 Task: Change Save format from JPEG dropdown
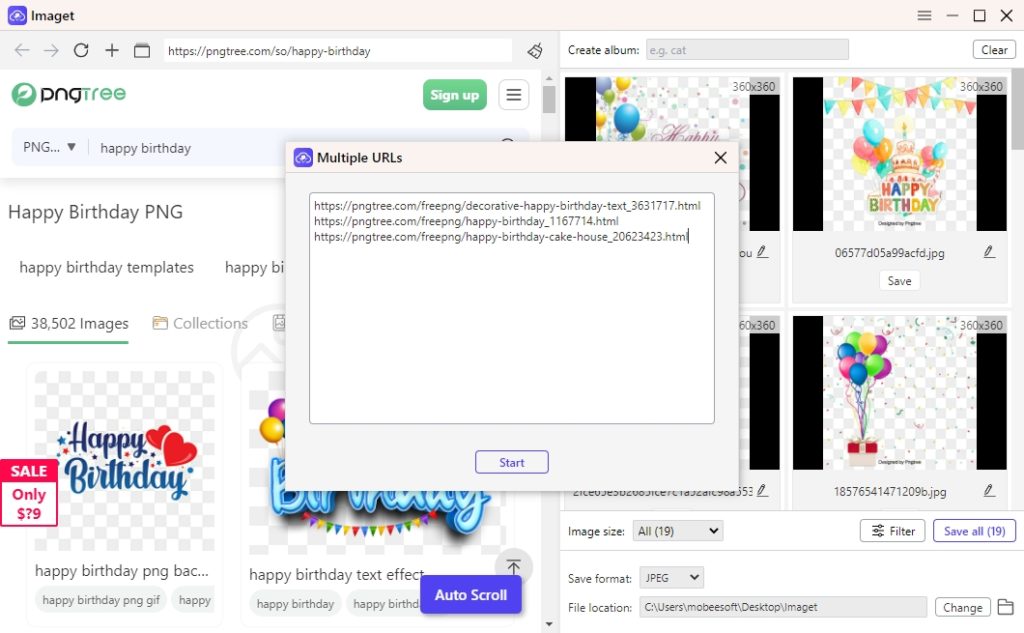click(671, 577)
